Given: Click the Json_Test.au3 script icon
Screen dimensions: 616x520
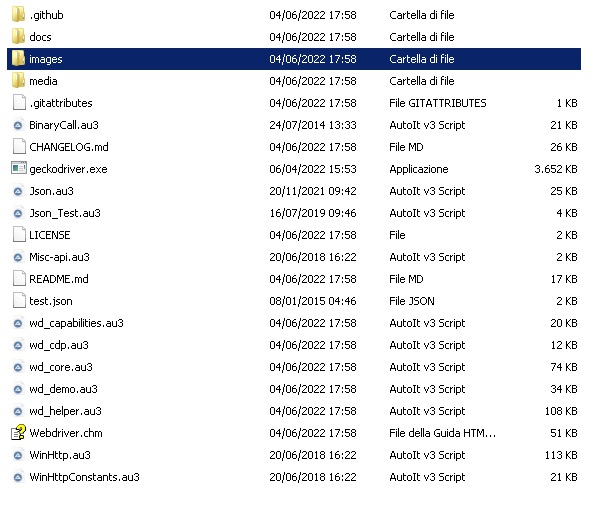Looking at the screenshot, I should [18, 214].
